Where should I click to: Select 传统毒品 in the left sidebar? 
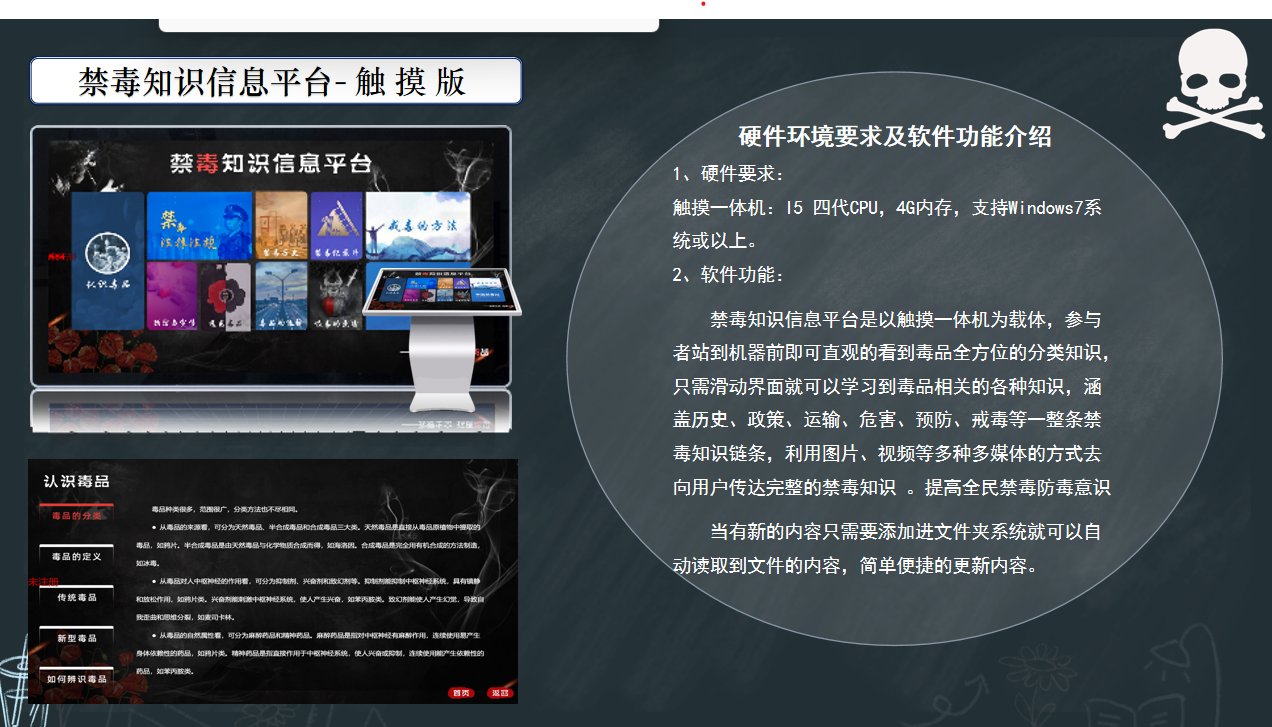click(77, 596)
